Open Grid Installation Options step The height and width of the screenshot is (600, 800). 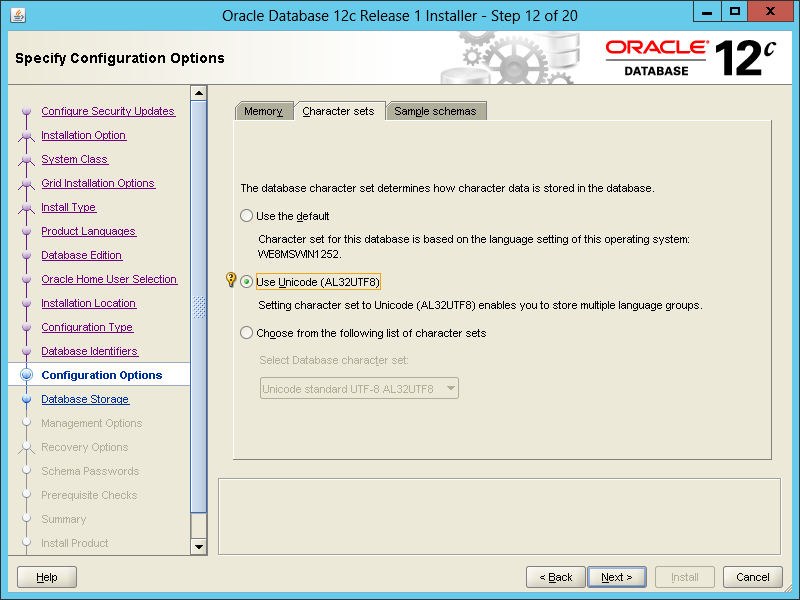[x=98, y=183]
